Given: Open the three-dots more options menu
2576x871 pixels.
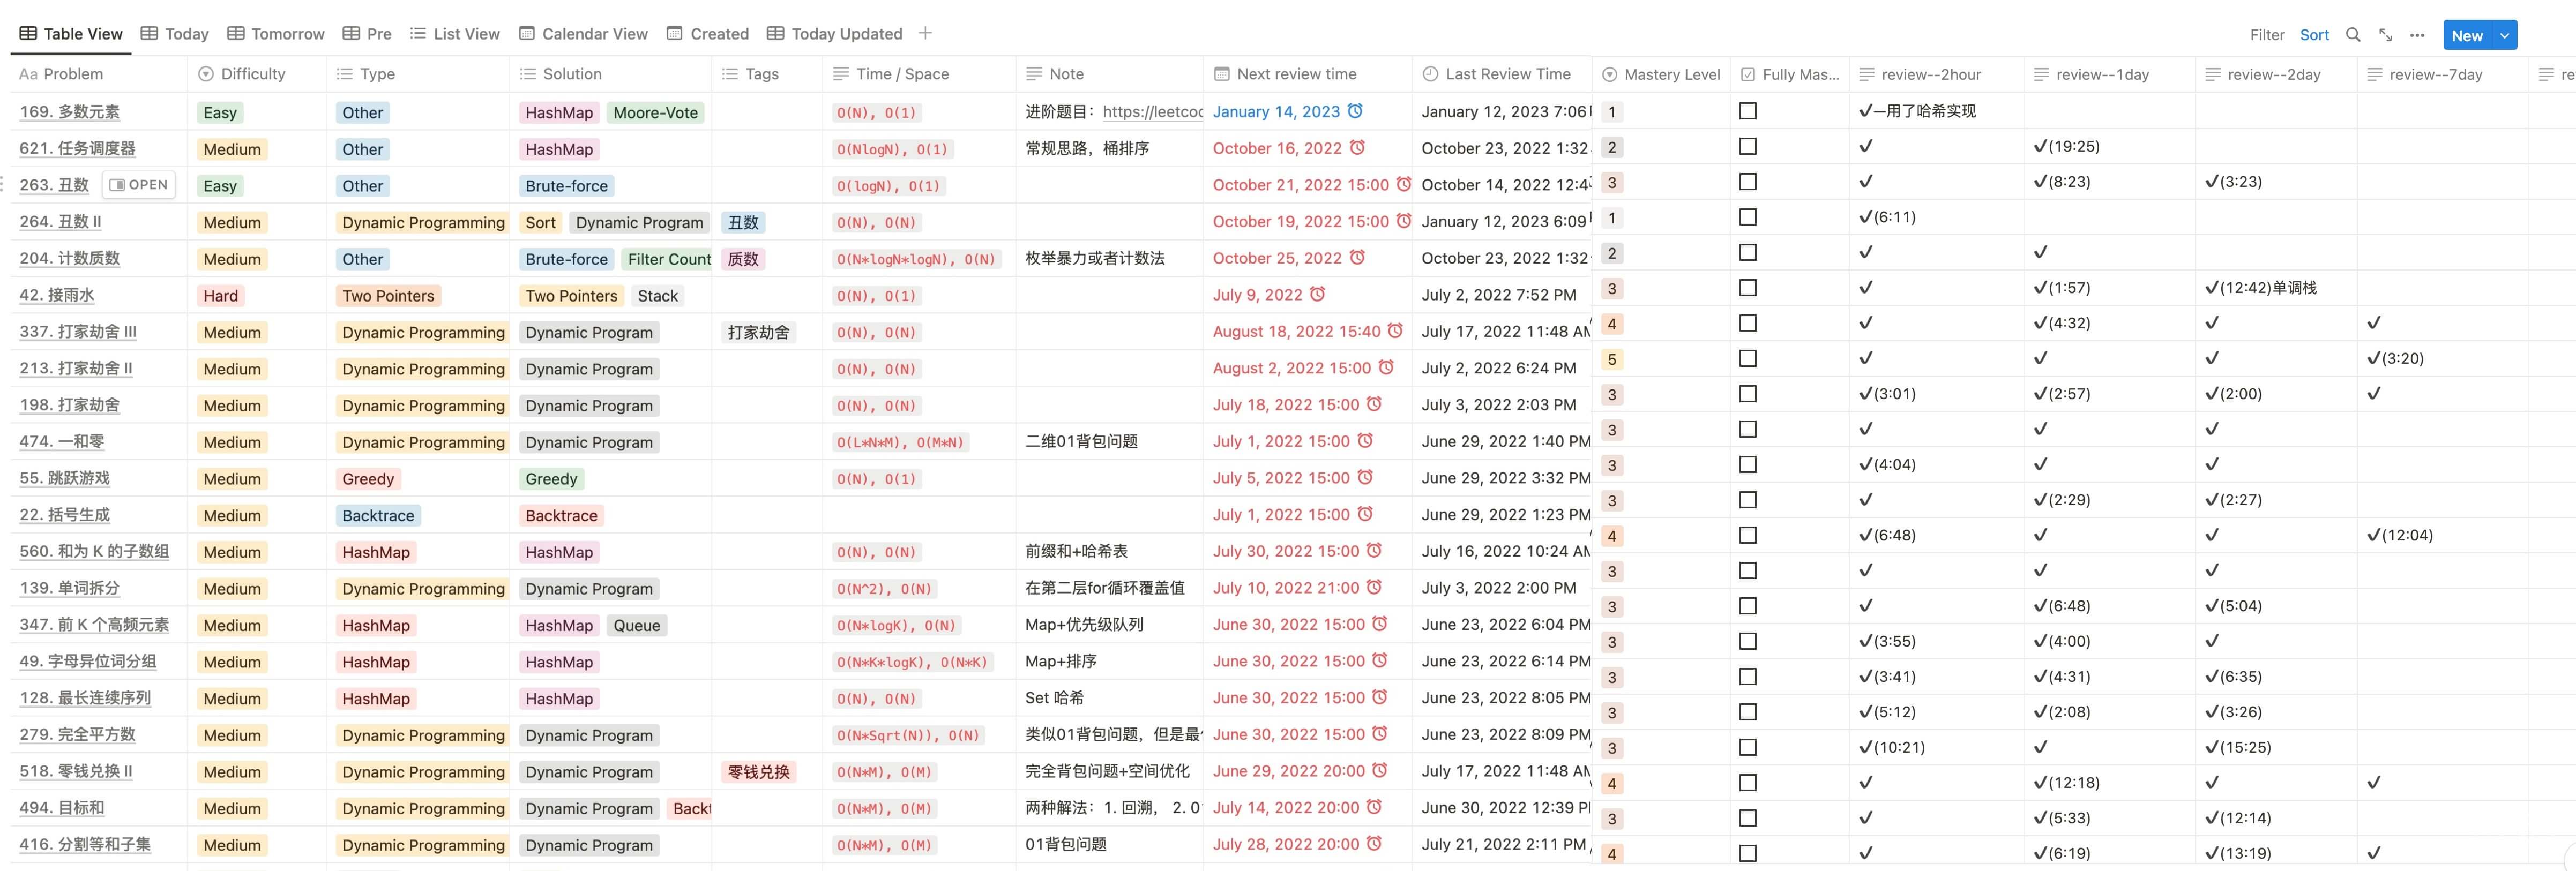Looking at the screenshot, I should pyautogui.click(x=2417, y=35).
